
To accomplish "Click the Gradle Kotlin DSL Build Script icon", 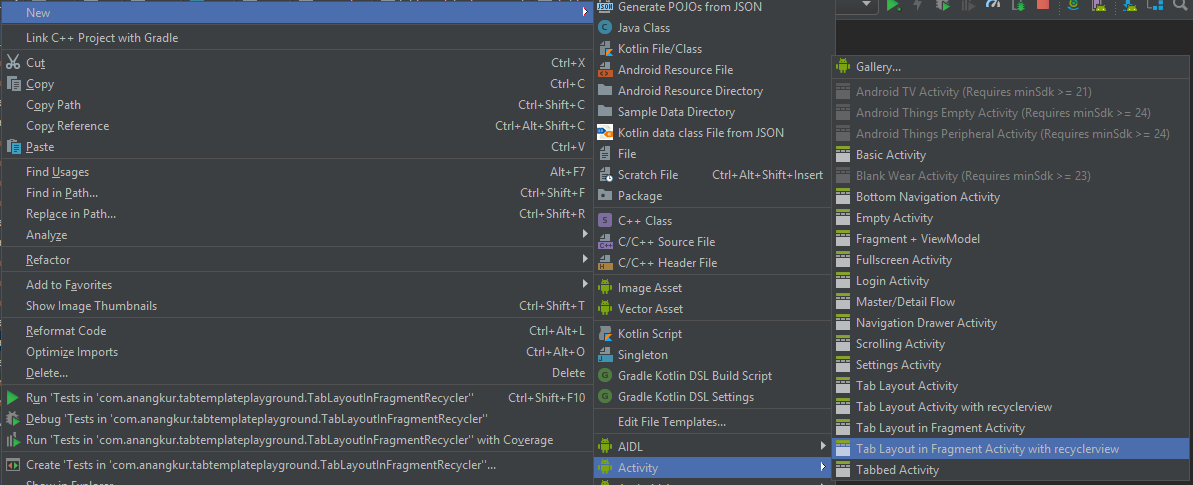I will tap(605, 375).
